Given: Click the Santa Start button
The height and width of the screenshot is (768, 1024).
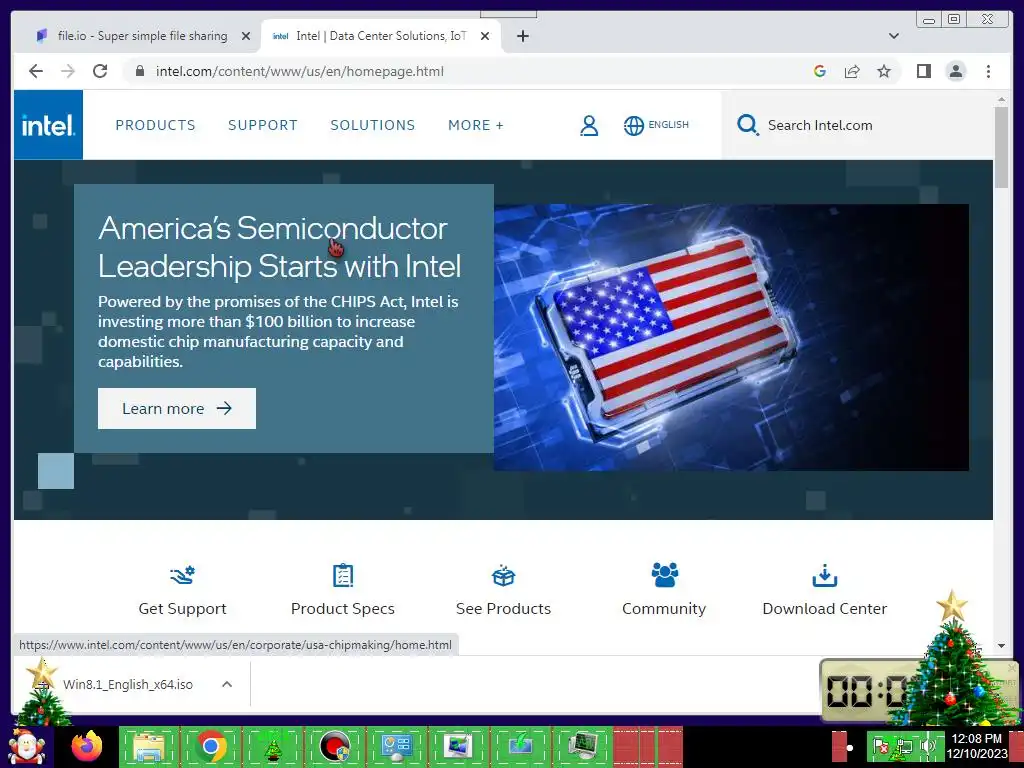Looking at the screenshot, I should (27, 748).
